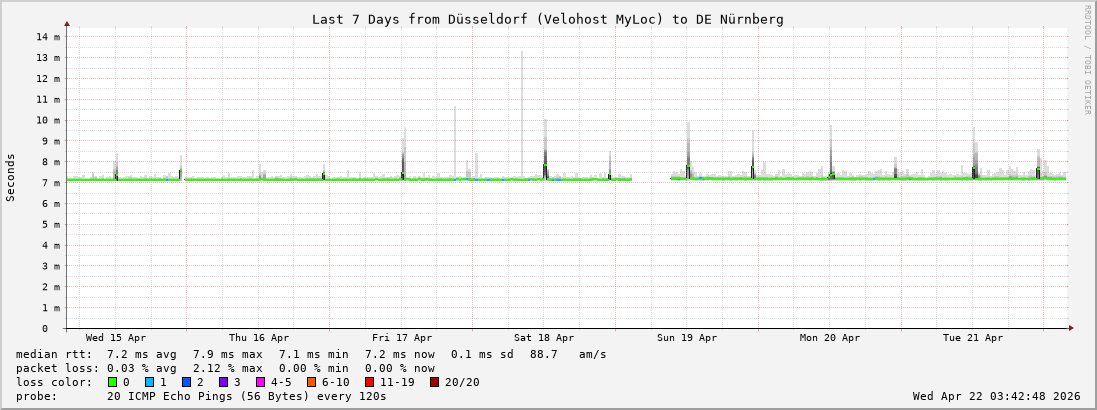Click the green loss color 0 swatch

[x=112, y=382]
